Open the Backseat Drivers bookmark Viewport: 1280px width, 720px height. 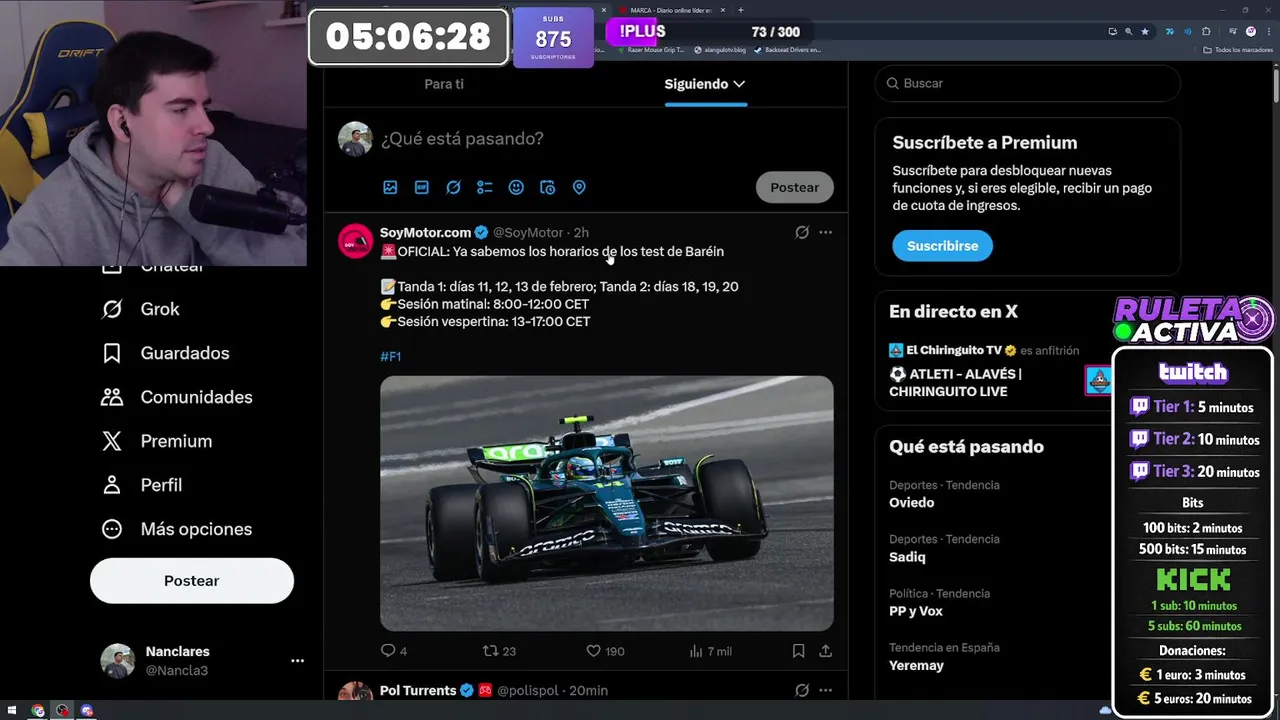(787, 49)
